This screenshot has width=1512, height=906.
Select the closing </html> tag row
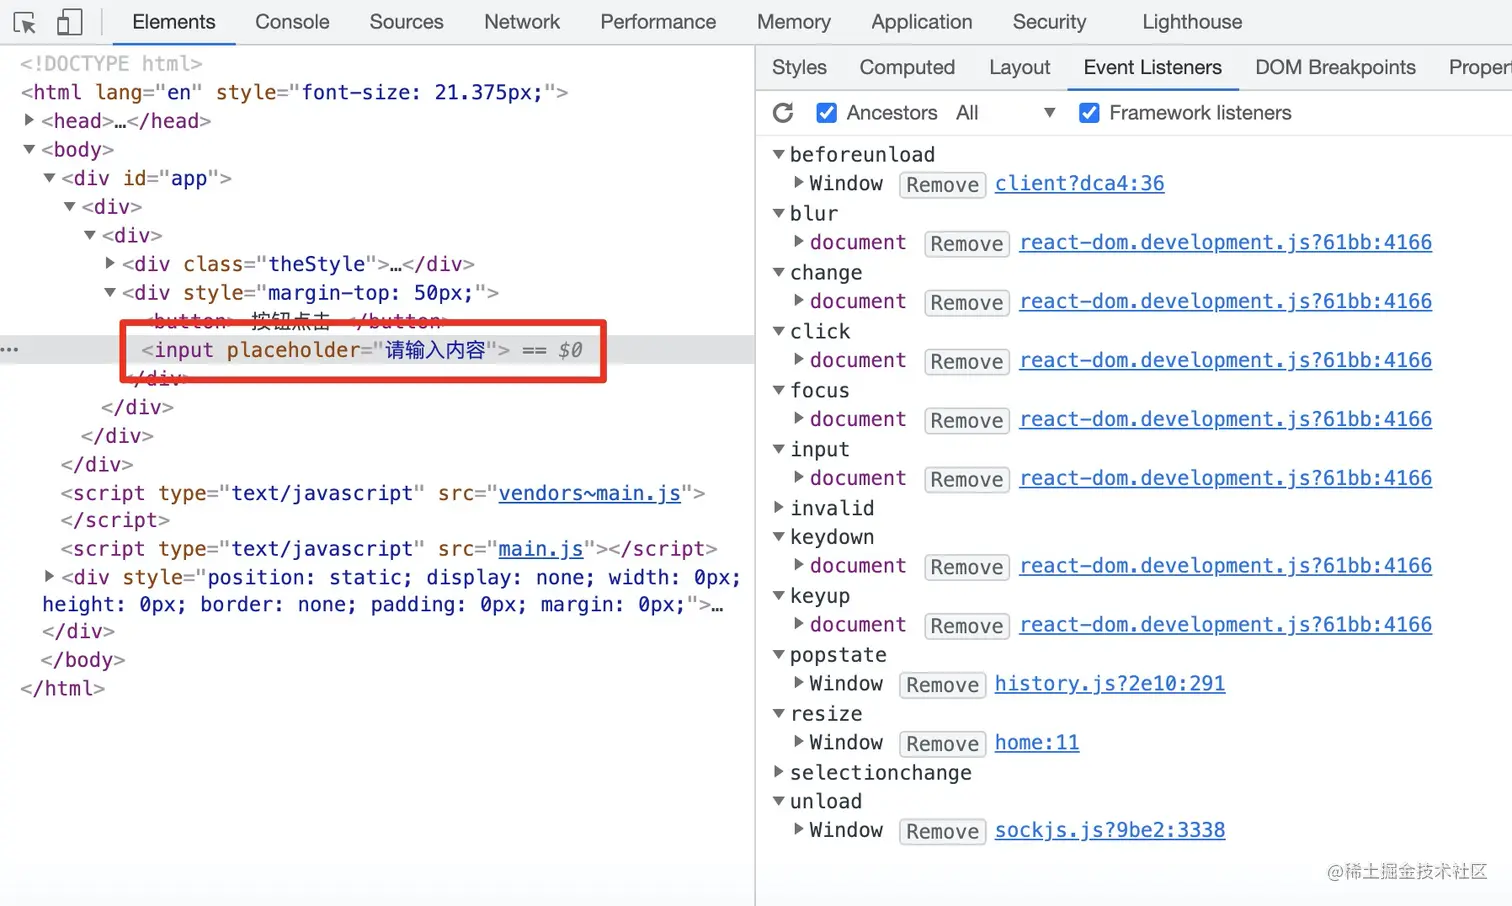coord(62,688)
